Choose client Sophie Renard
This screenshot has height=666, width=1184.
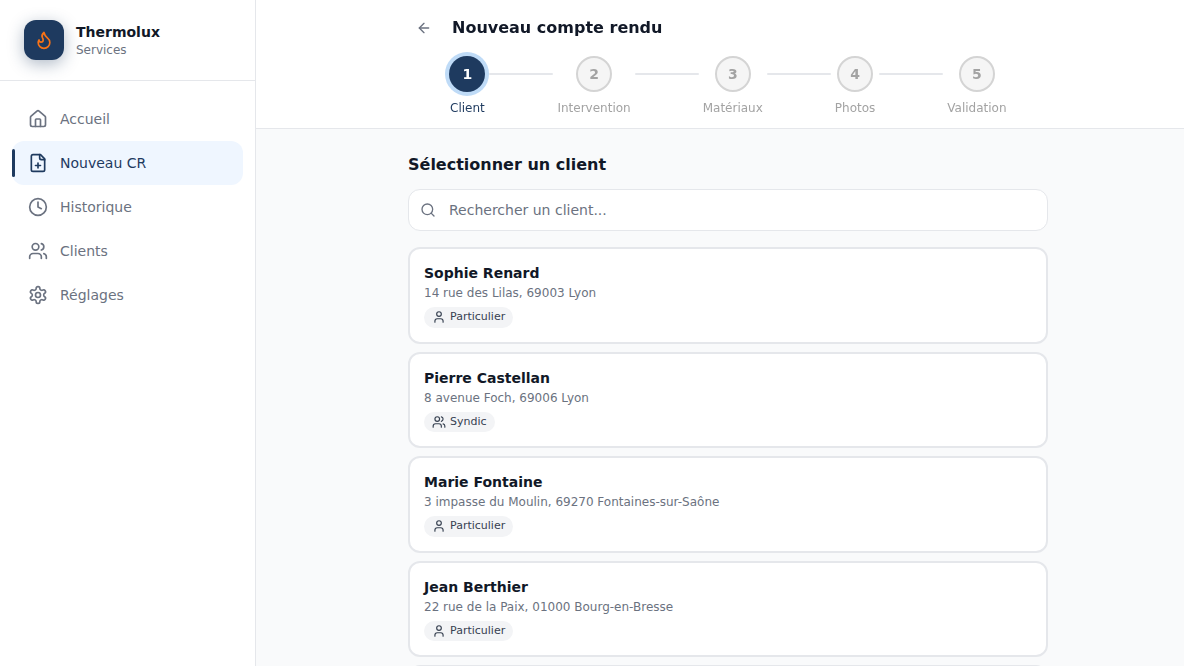728,295
